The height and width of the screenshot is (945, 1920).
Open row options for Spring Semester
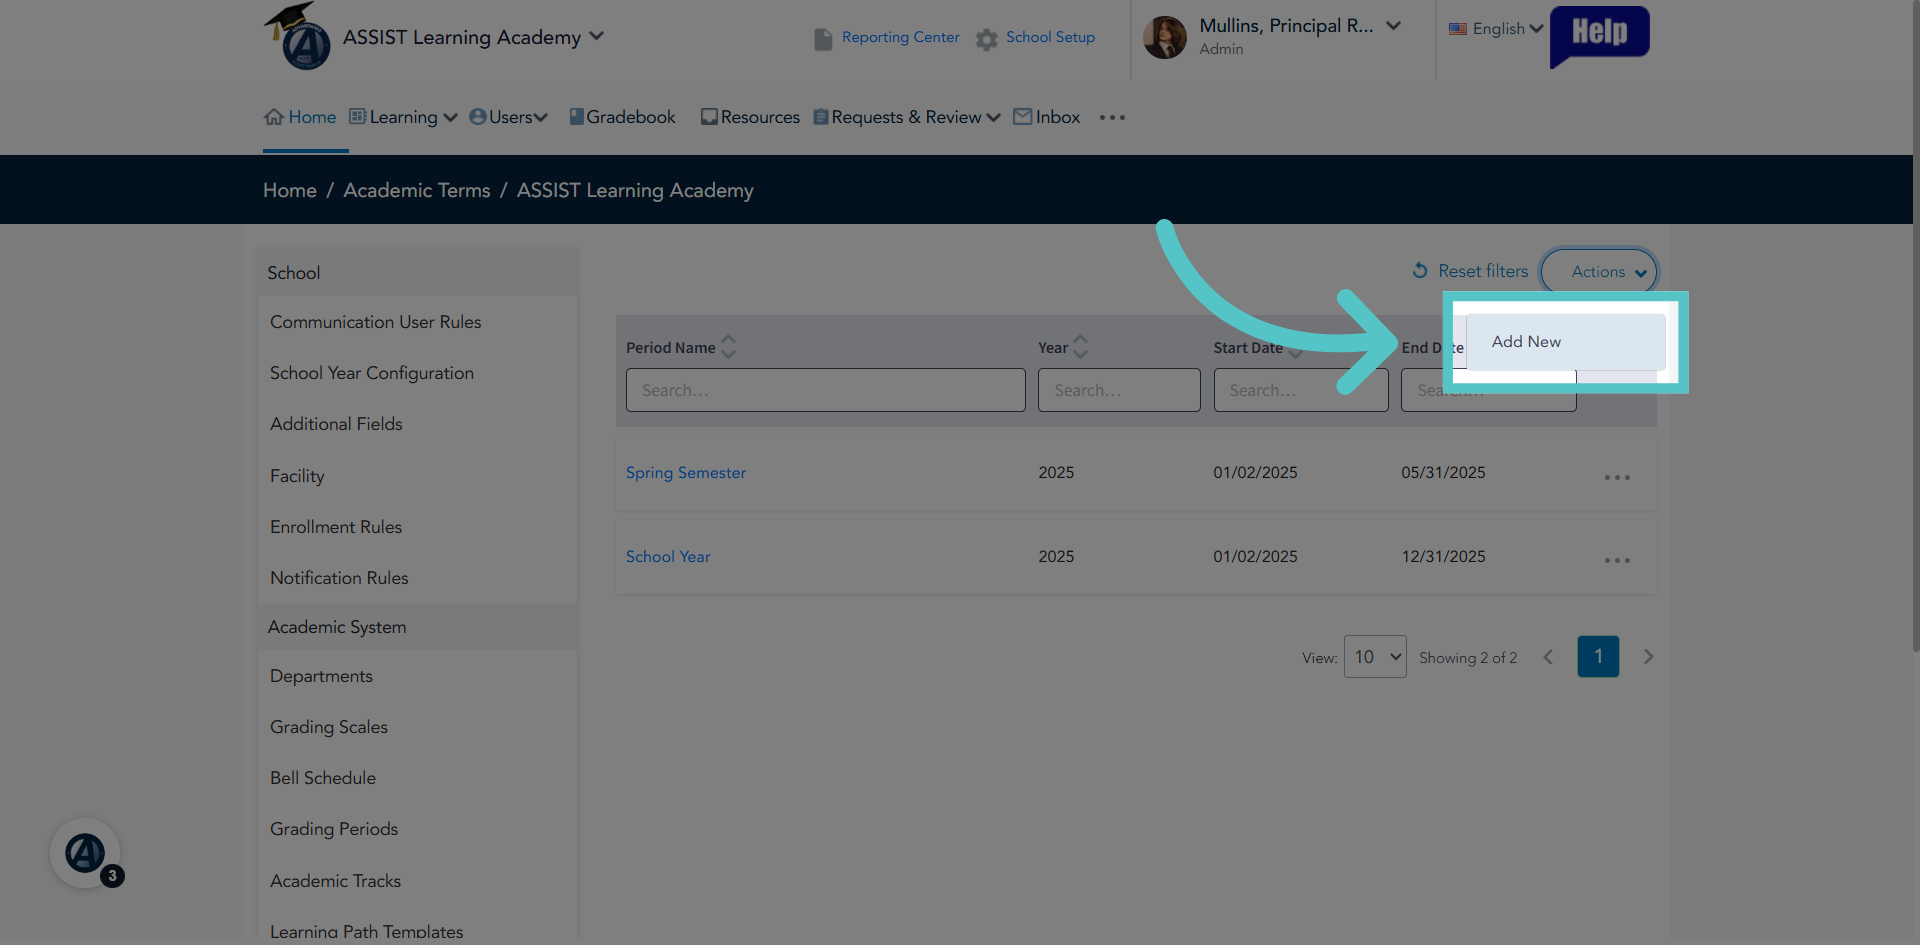1617,478
